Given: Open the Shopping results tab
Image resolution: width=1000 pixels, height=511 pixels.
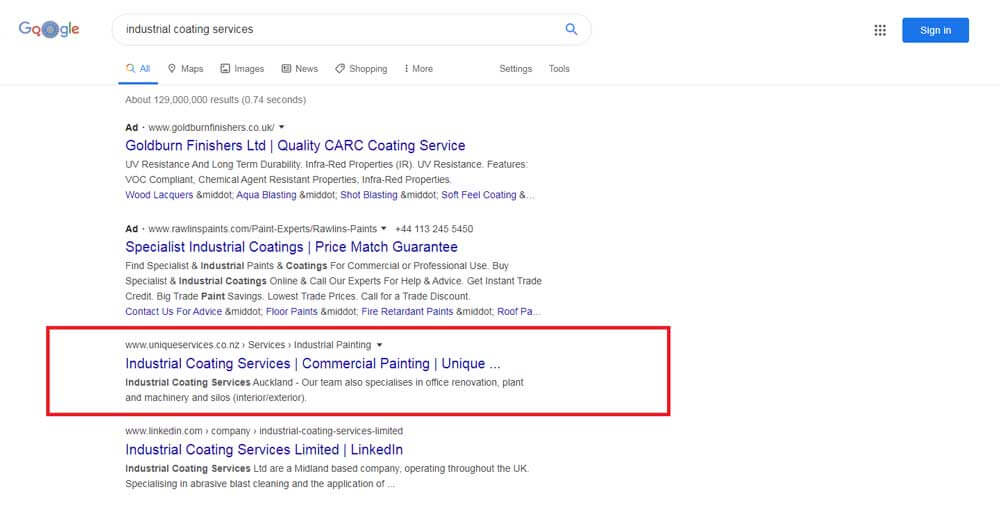Looking at the screenshot, I should [x=361, y=69].
